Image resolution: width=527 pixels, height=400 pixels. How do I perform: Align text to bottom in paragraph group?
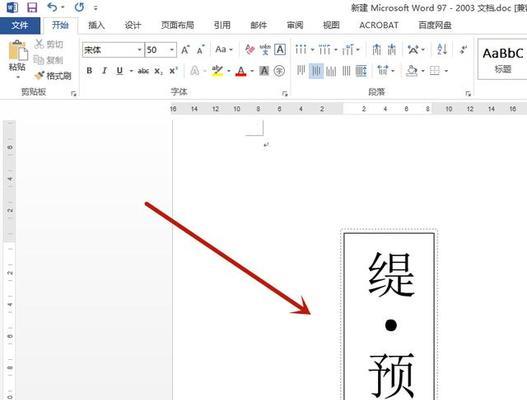pyautogui.click(x=331, y=71)
